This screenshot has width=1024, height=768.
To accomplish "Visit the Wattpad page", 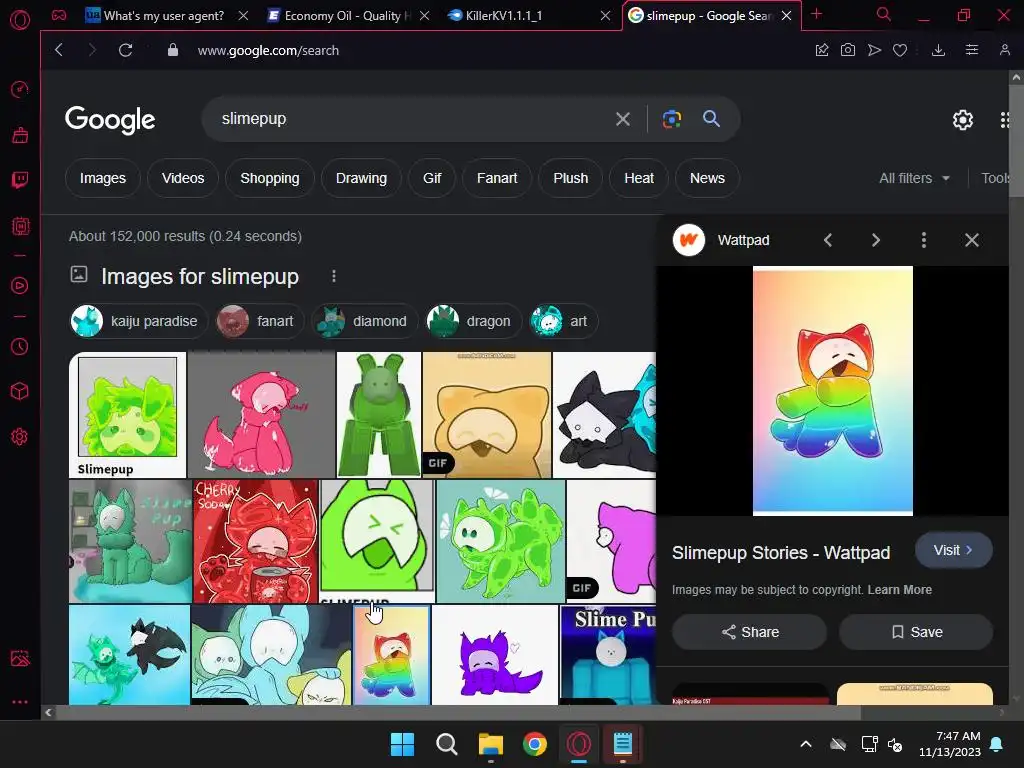I will (x=953, y=550).
